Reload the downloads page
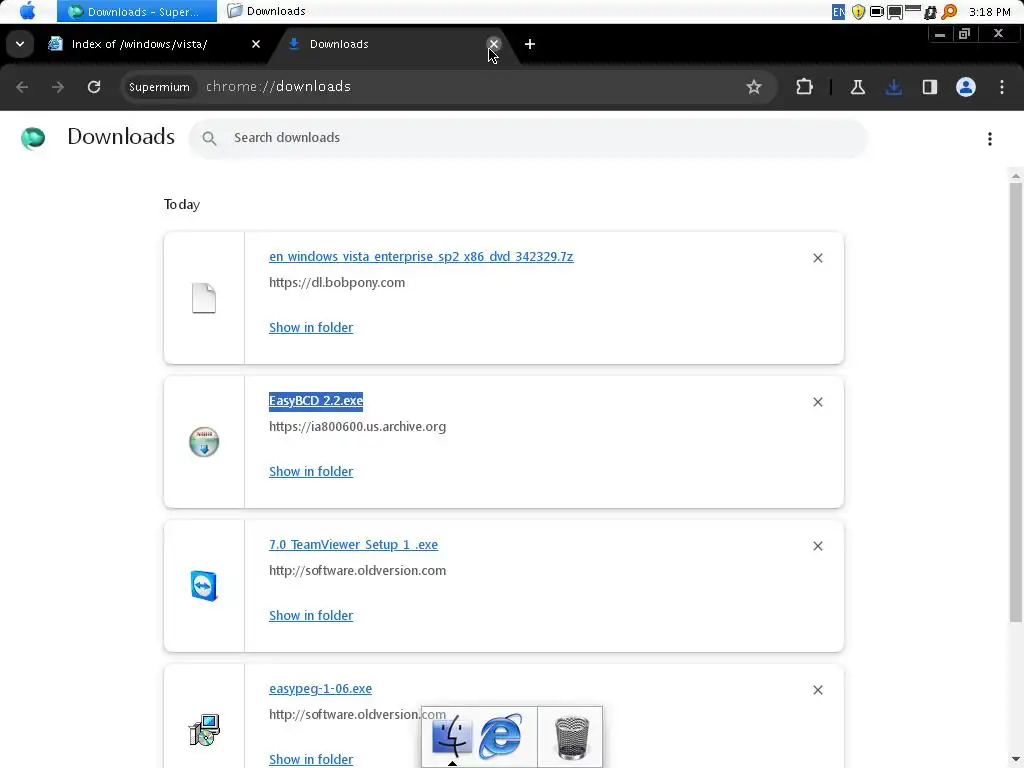 point(94,87)
